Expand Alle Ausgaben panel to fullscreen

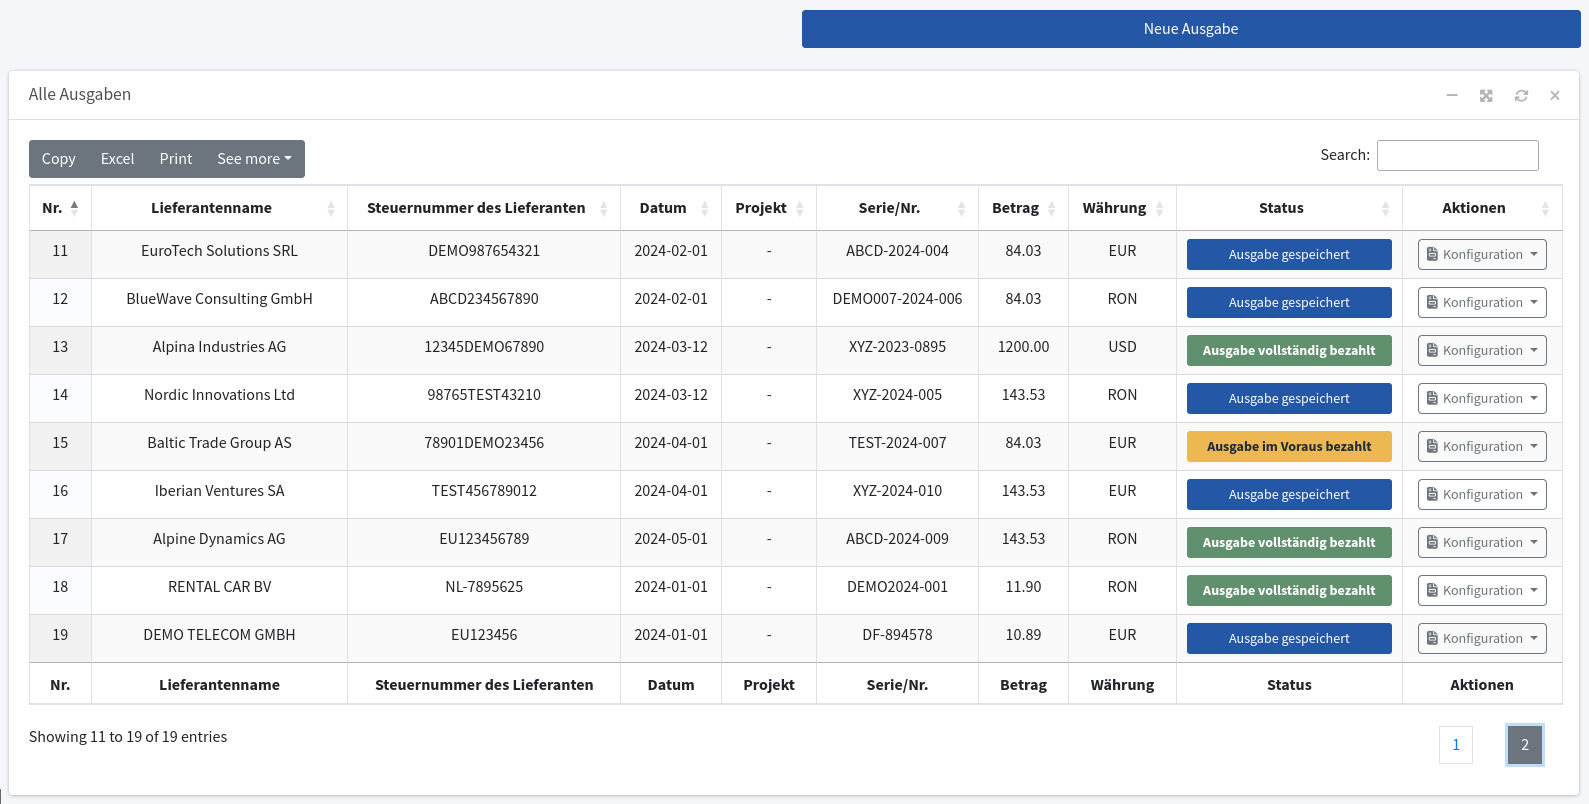click(x=1486, y=95)
